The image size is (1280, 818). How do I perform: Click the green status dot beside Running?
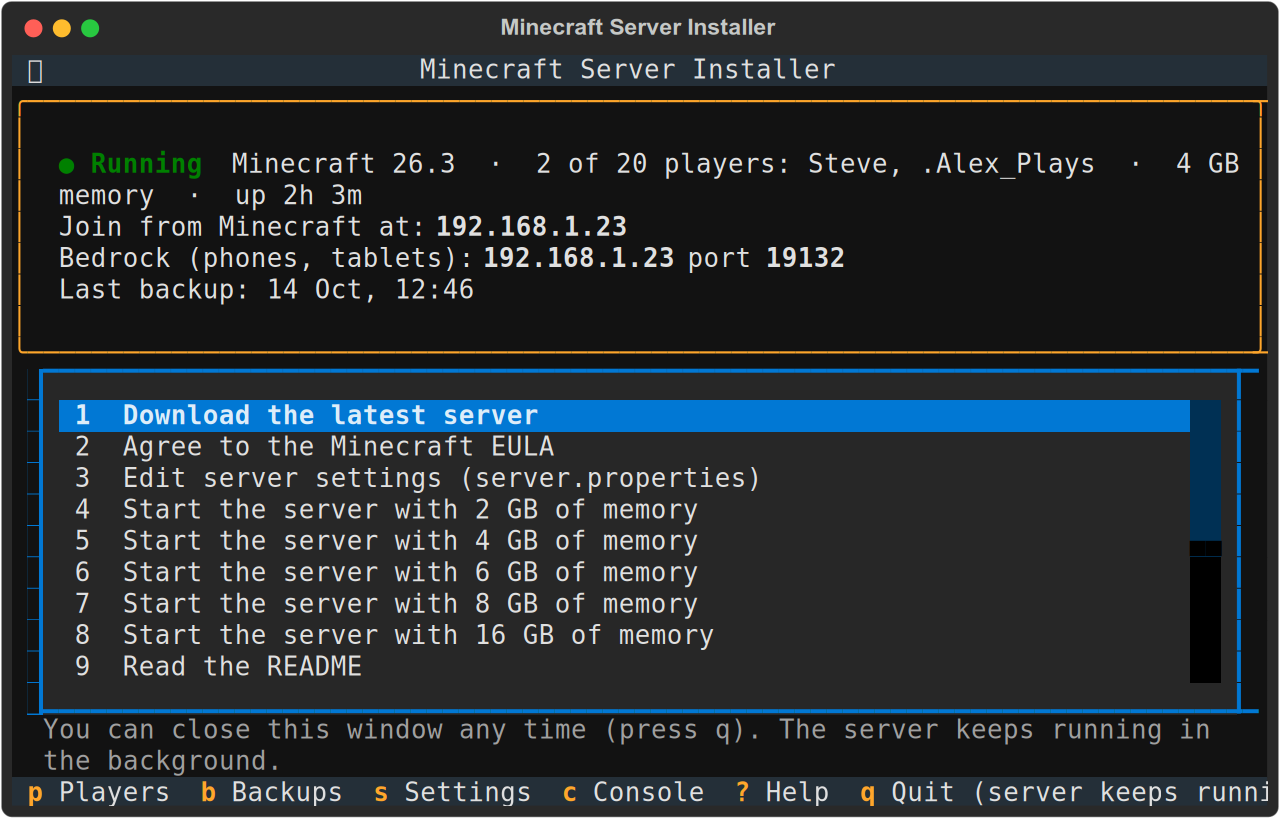67,164
